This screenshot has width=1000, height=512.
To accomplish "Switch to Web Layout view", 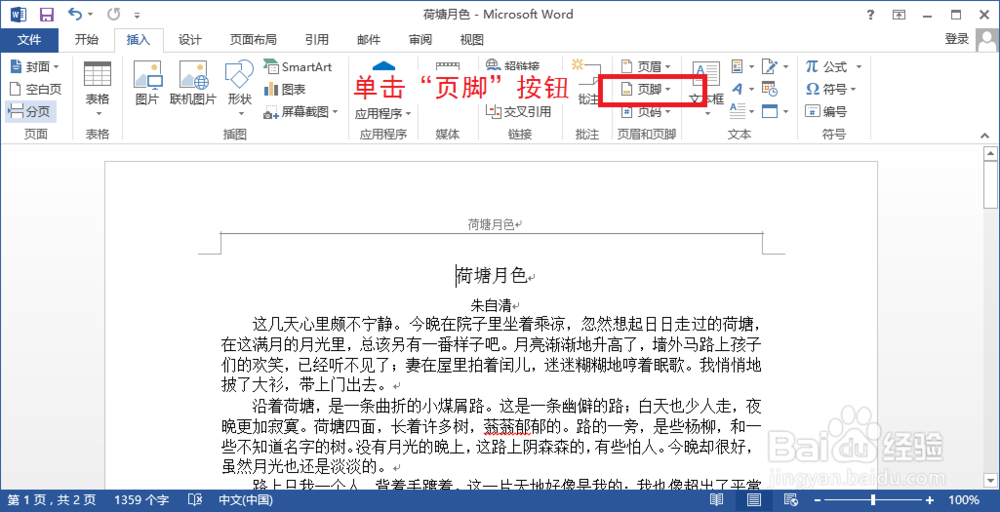I will pyautogui.click(x=791, y=500).
